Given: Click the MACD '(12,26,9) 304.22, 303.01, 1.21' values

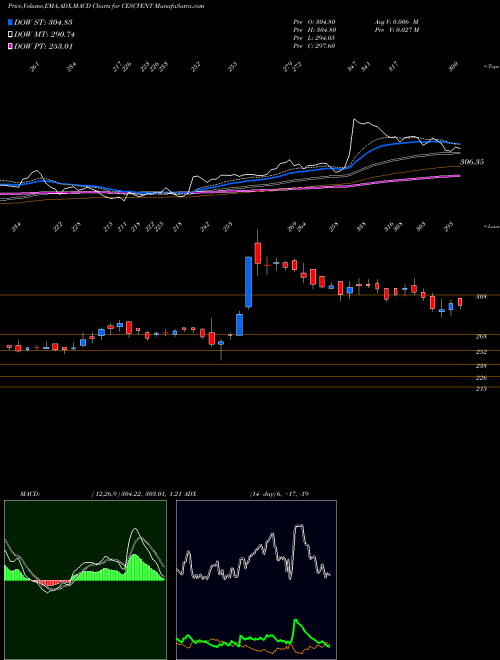Looking at the screenshot, I should pos(136,494).
